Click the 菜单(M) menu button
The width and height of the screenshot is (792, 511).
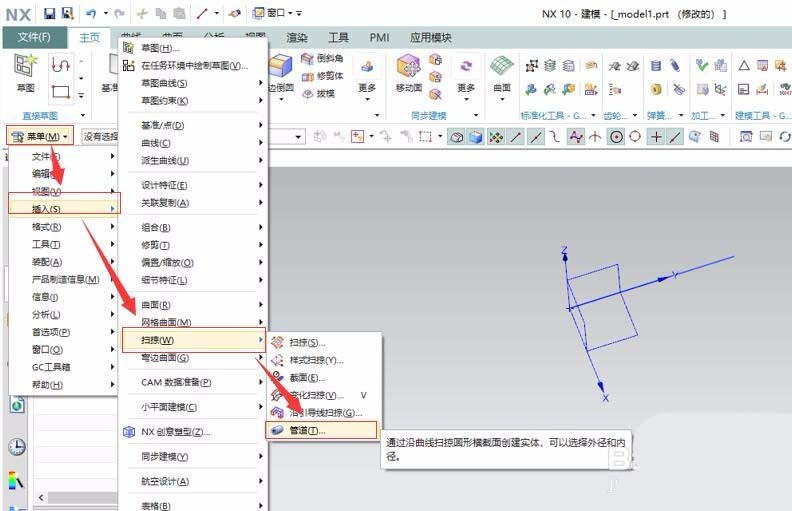[40, 136]
